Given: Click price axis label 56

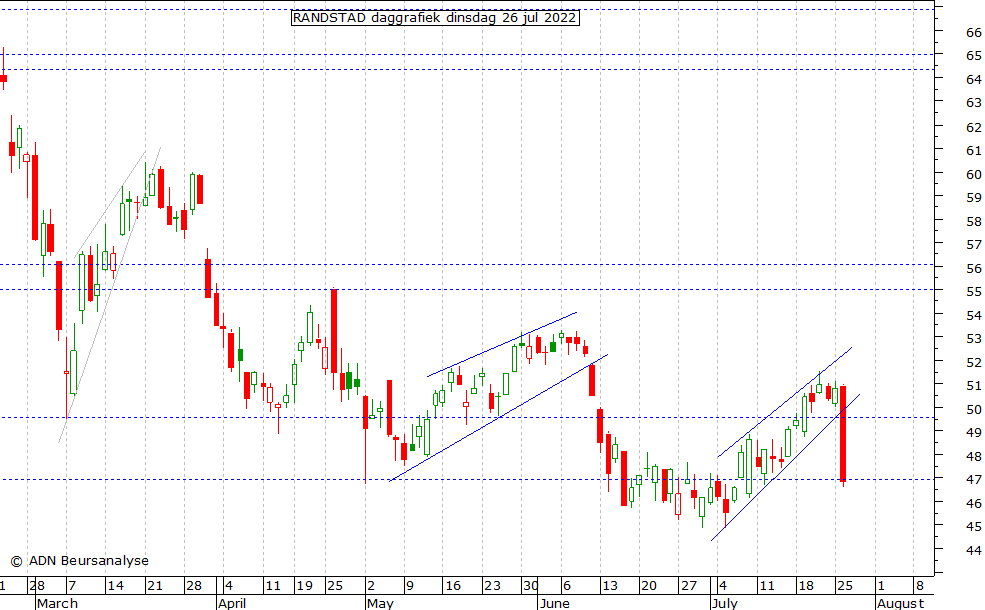Looking at the screenshot, I should click(974, 269).
